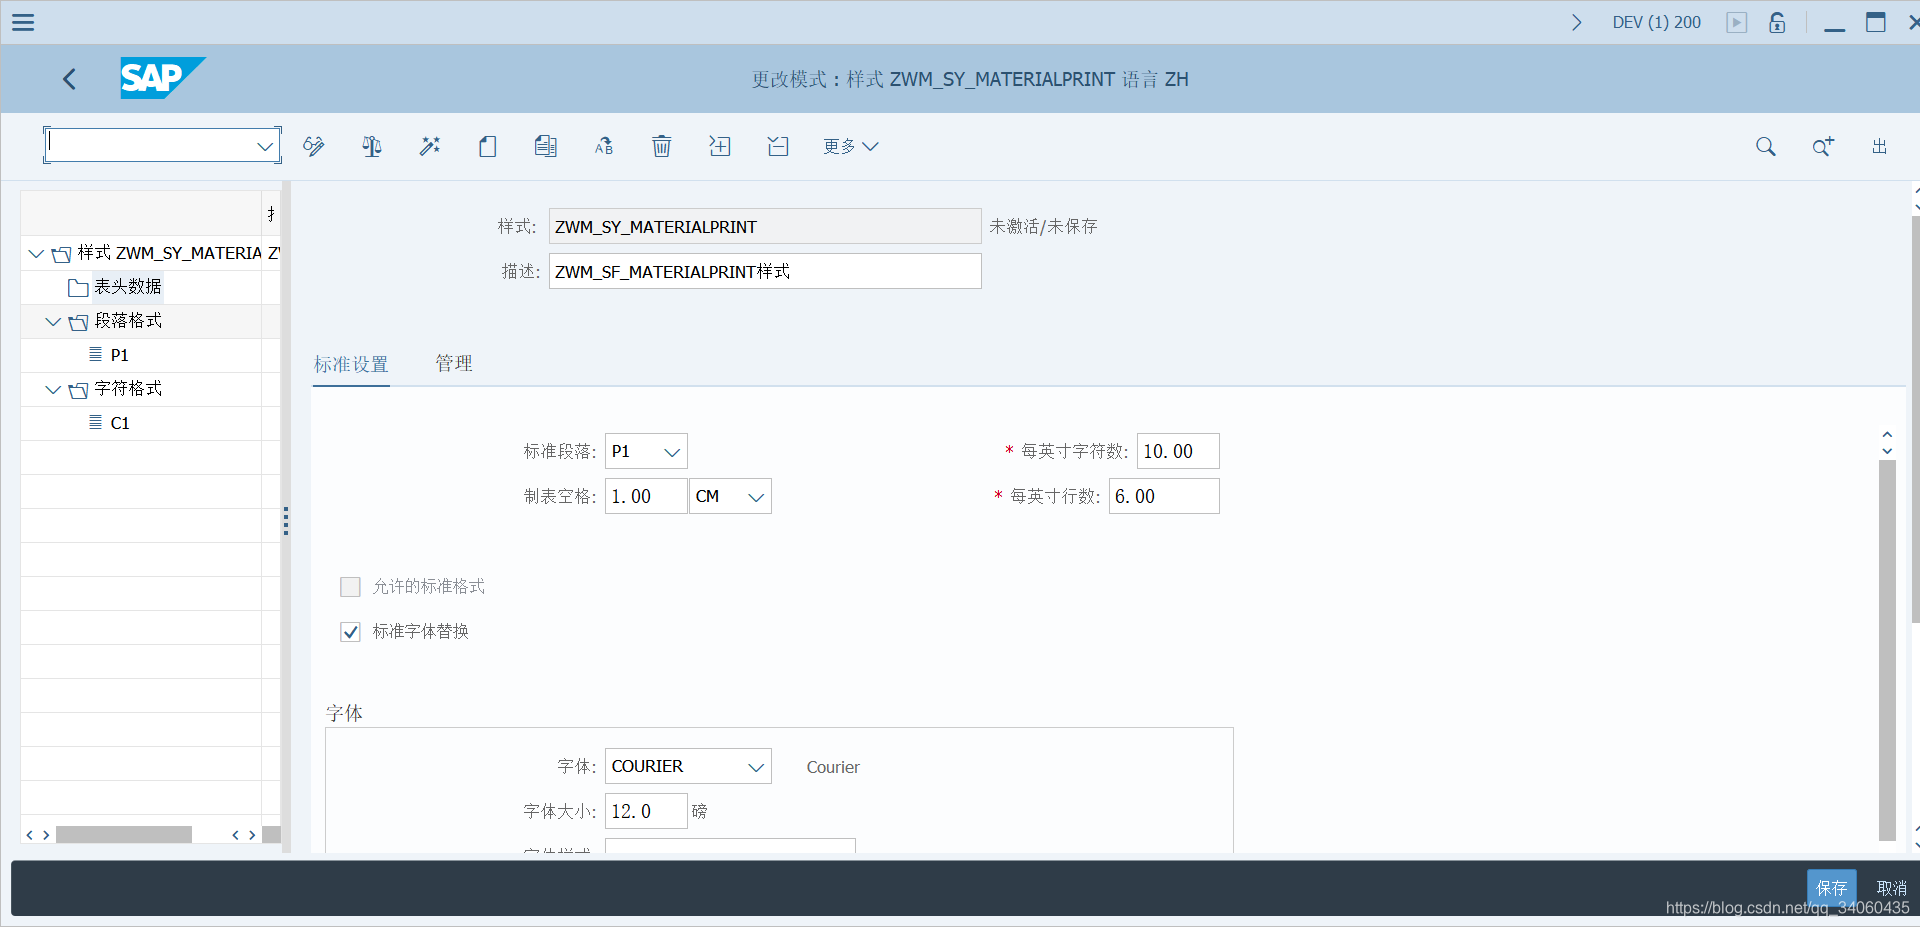
Task: Open the search magnifier icon
Action: tap(1766, 146)
